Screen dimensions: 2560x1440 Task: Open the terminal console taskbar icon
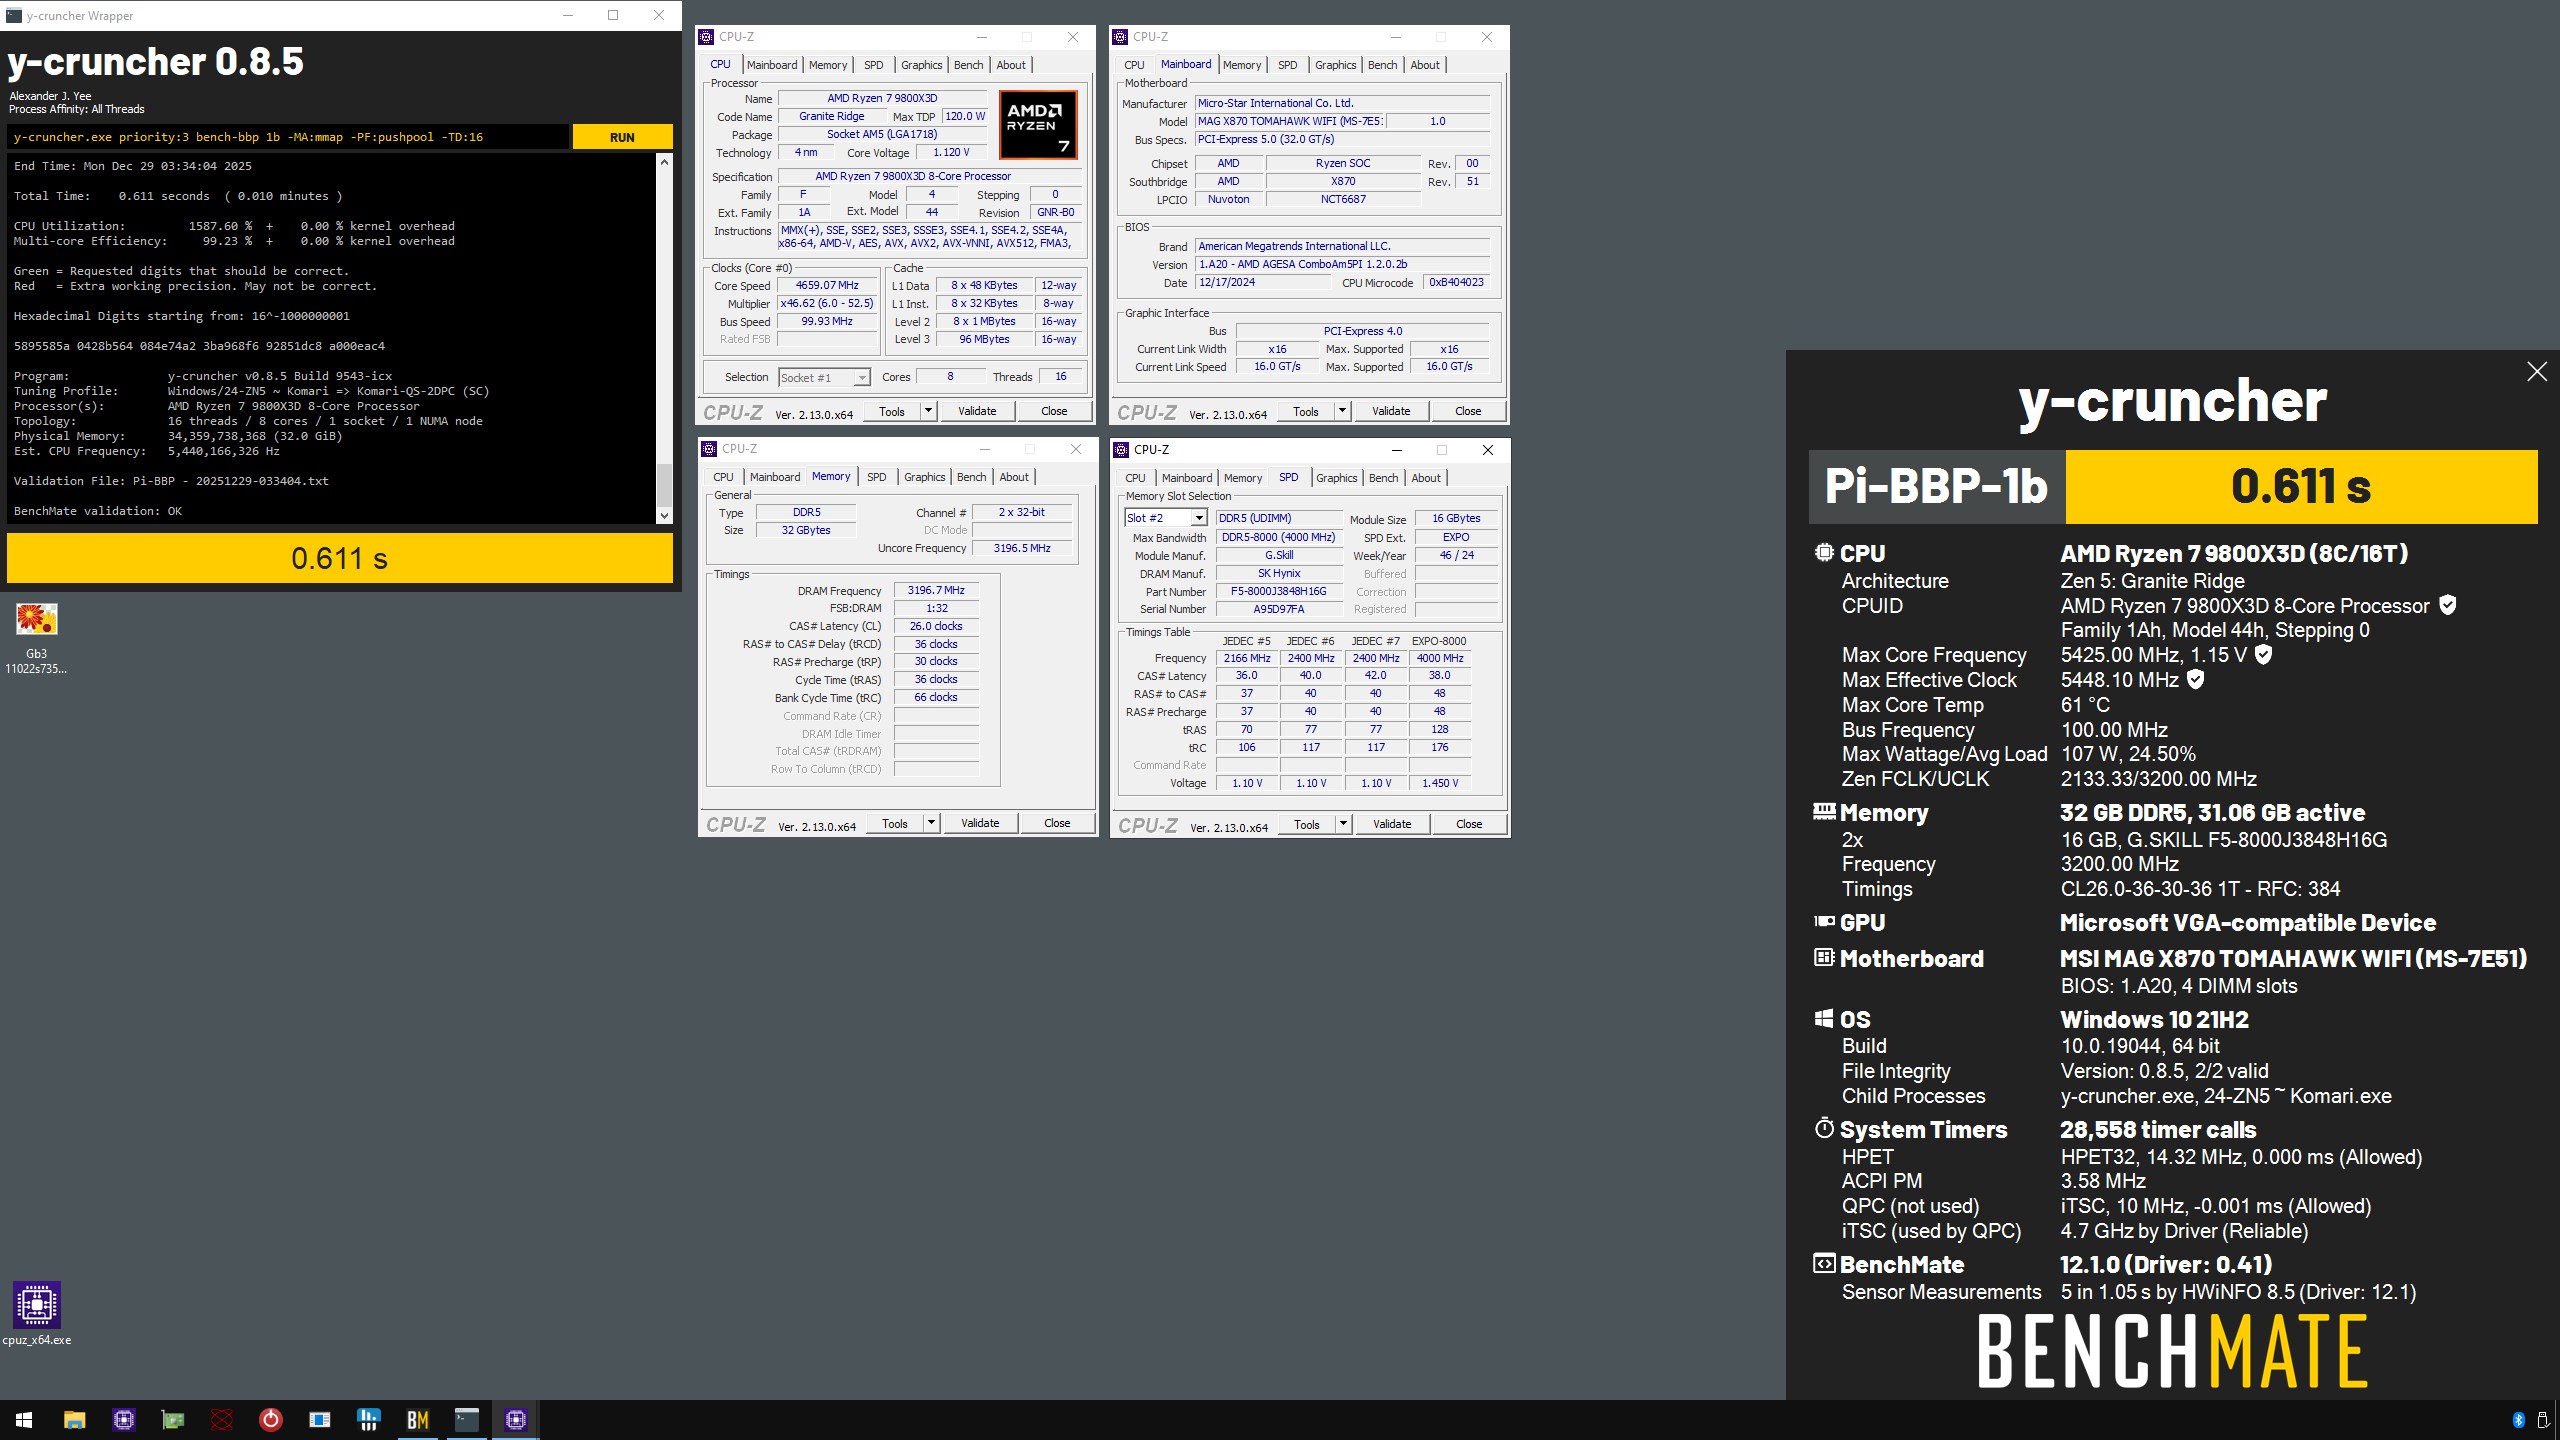click(467, 1419)
